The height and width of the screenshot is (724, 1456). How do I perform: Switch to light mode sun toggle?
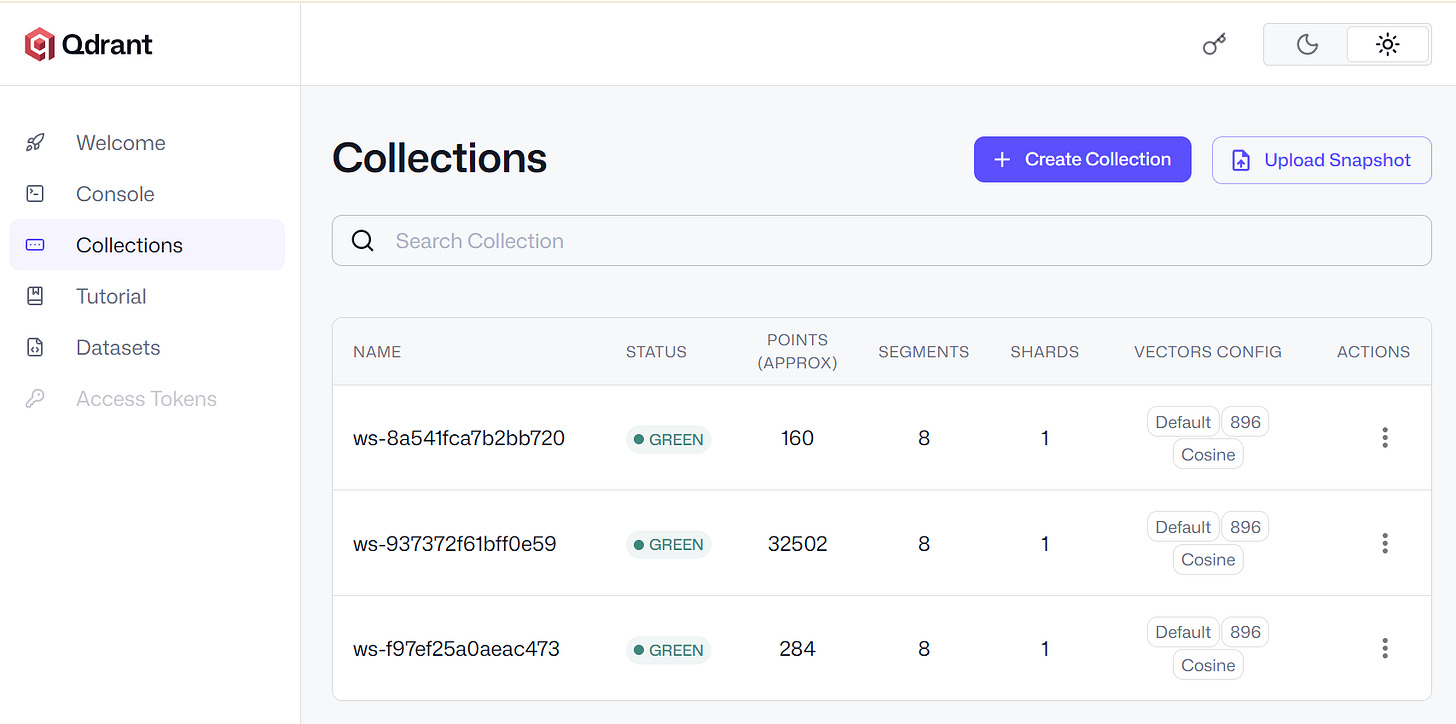pyautogui.click(x=1388, y=44)
